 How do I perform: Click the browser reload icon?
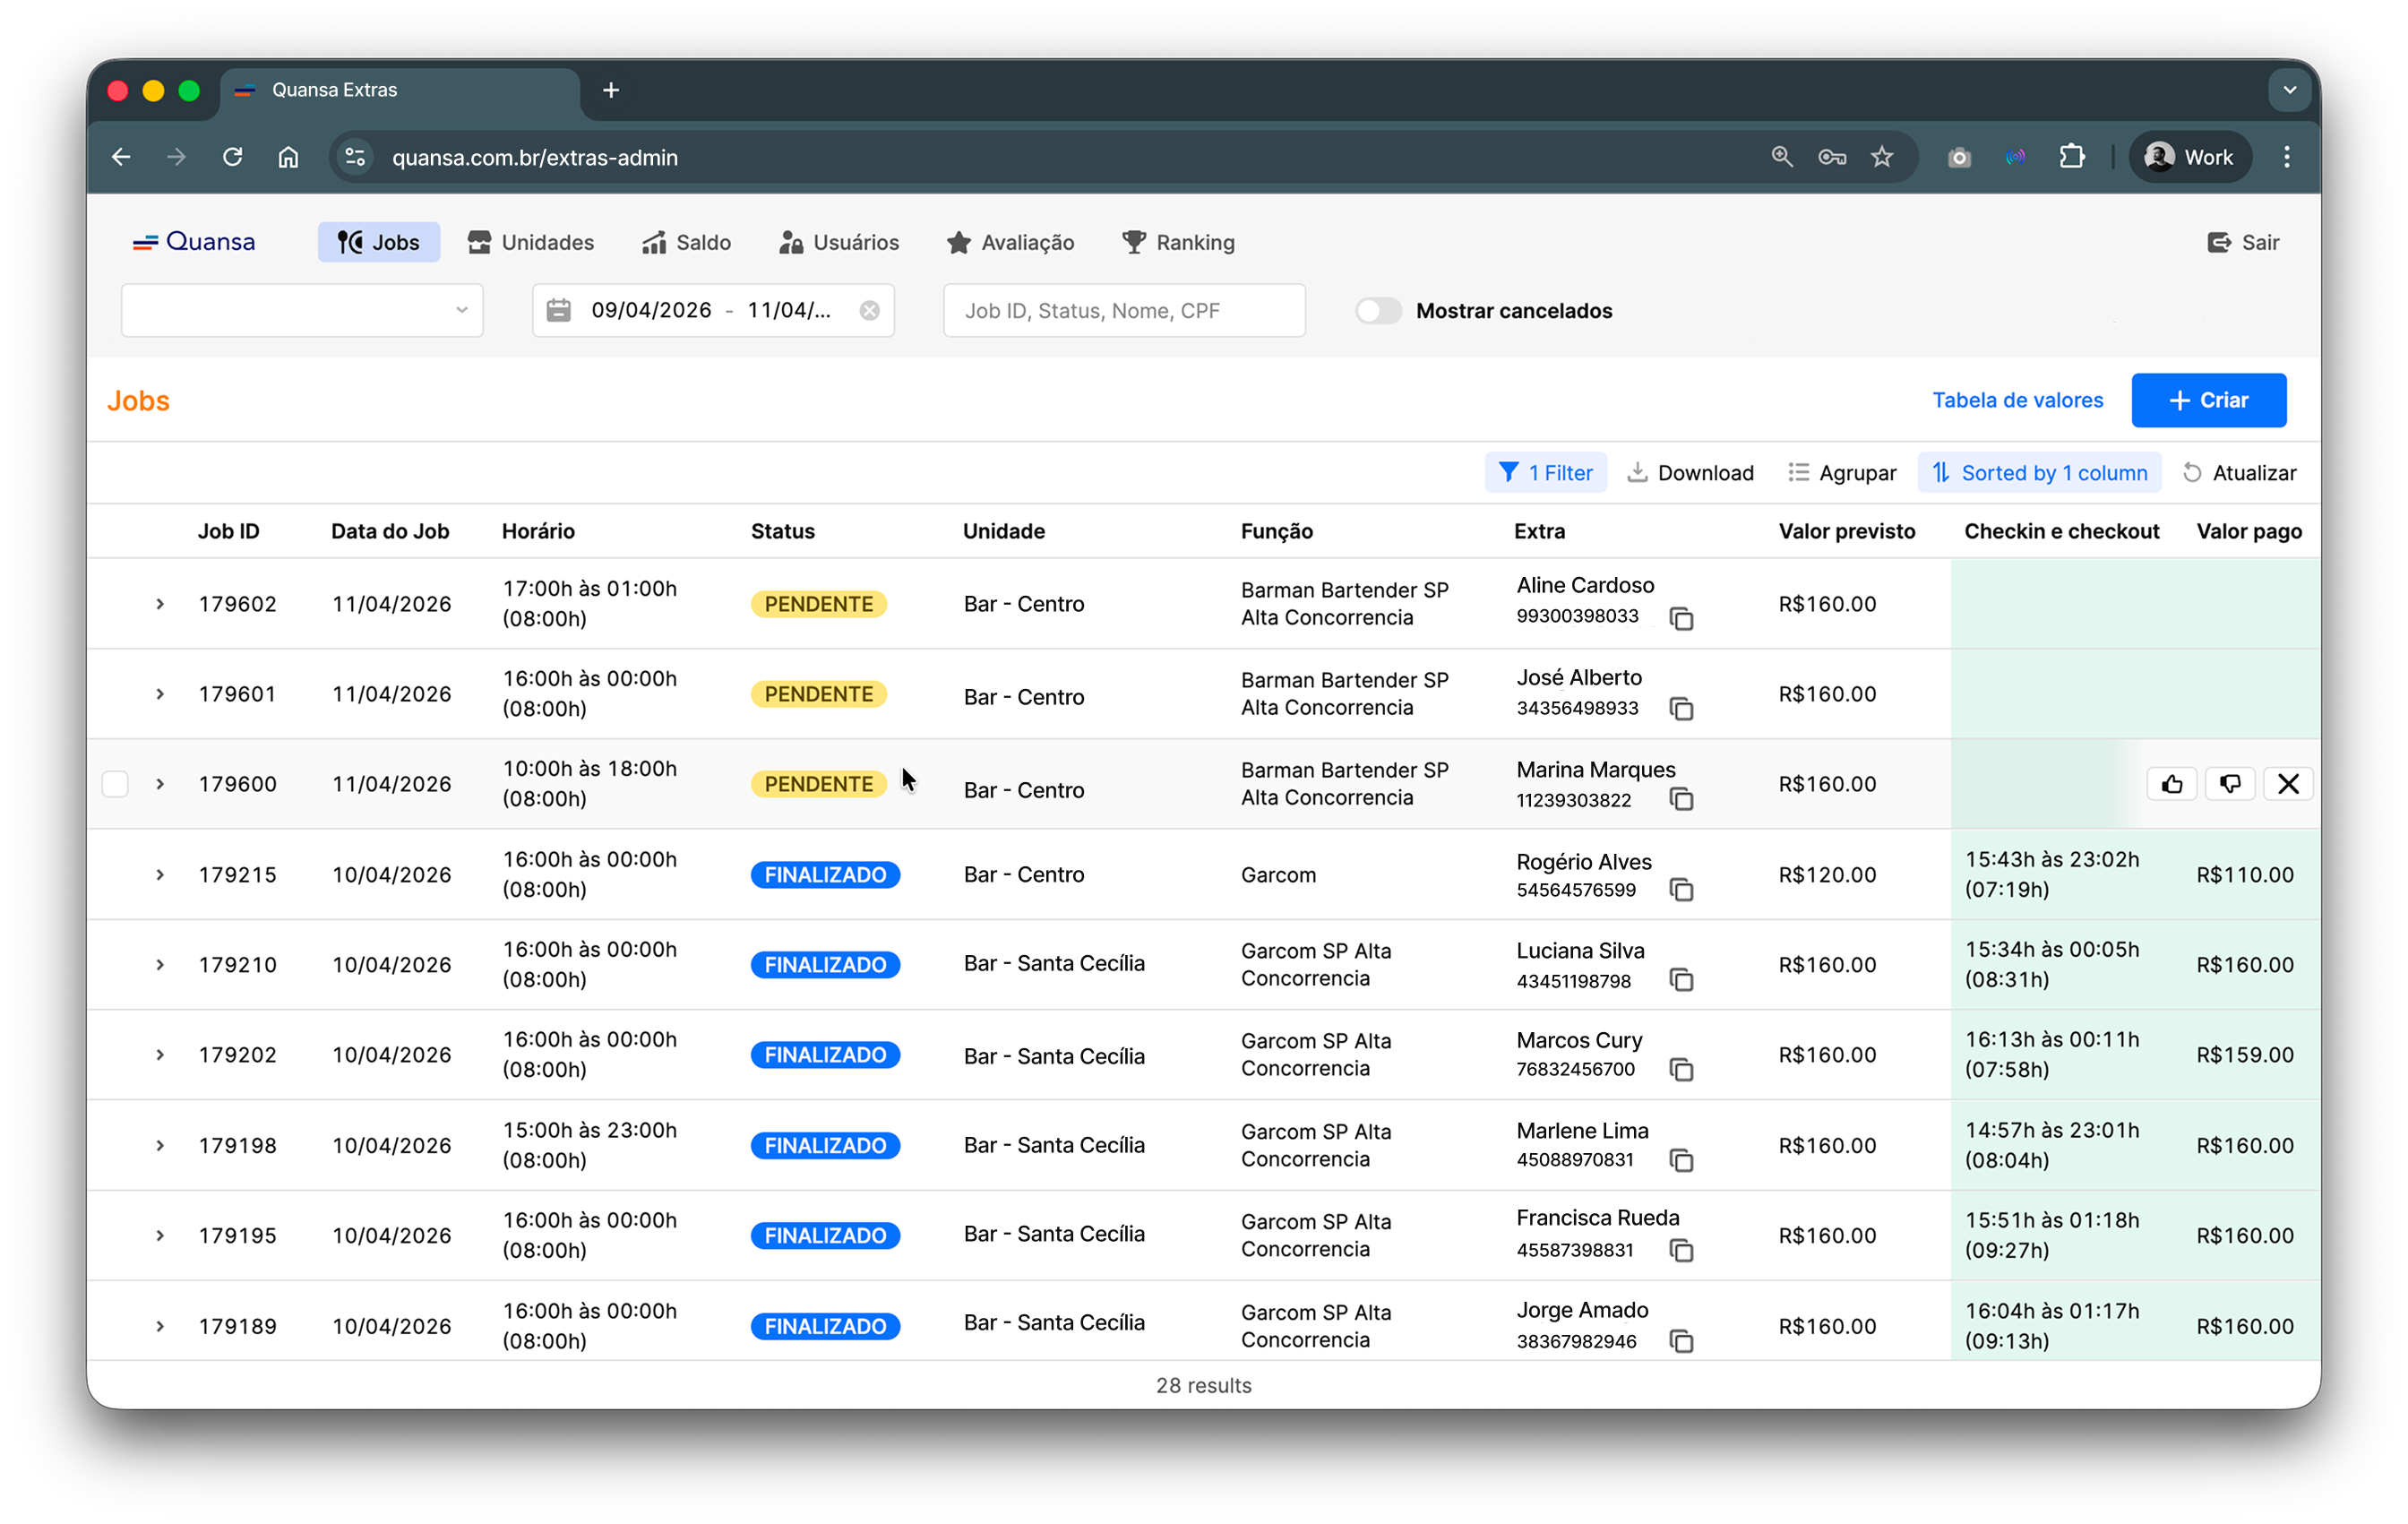coord(232,157)
